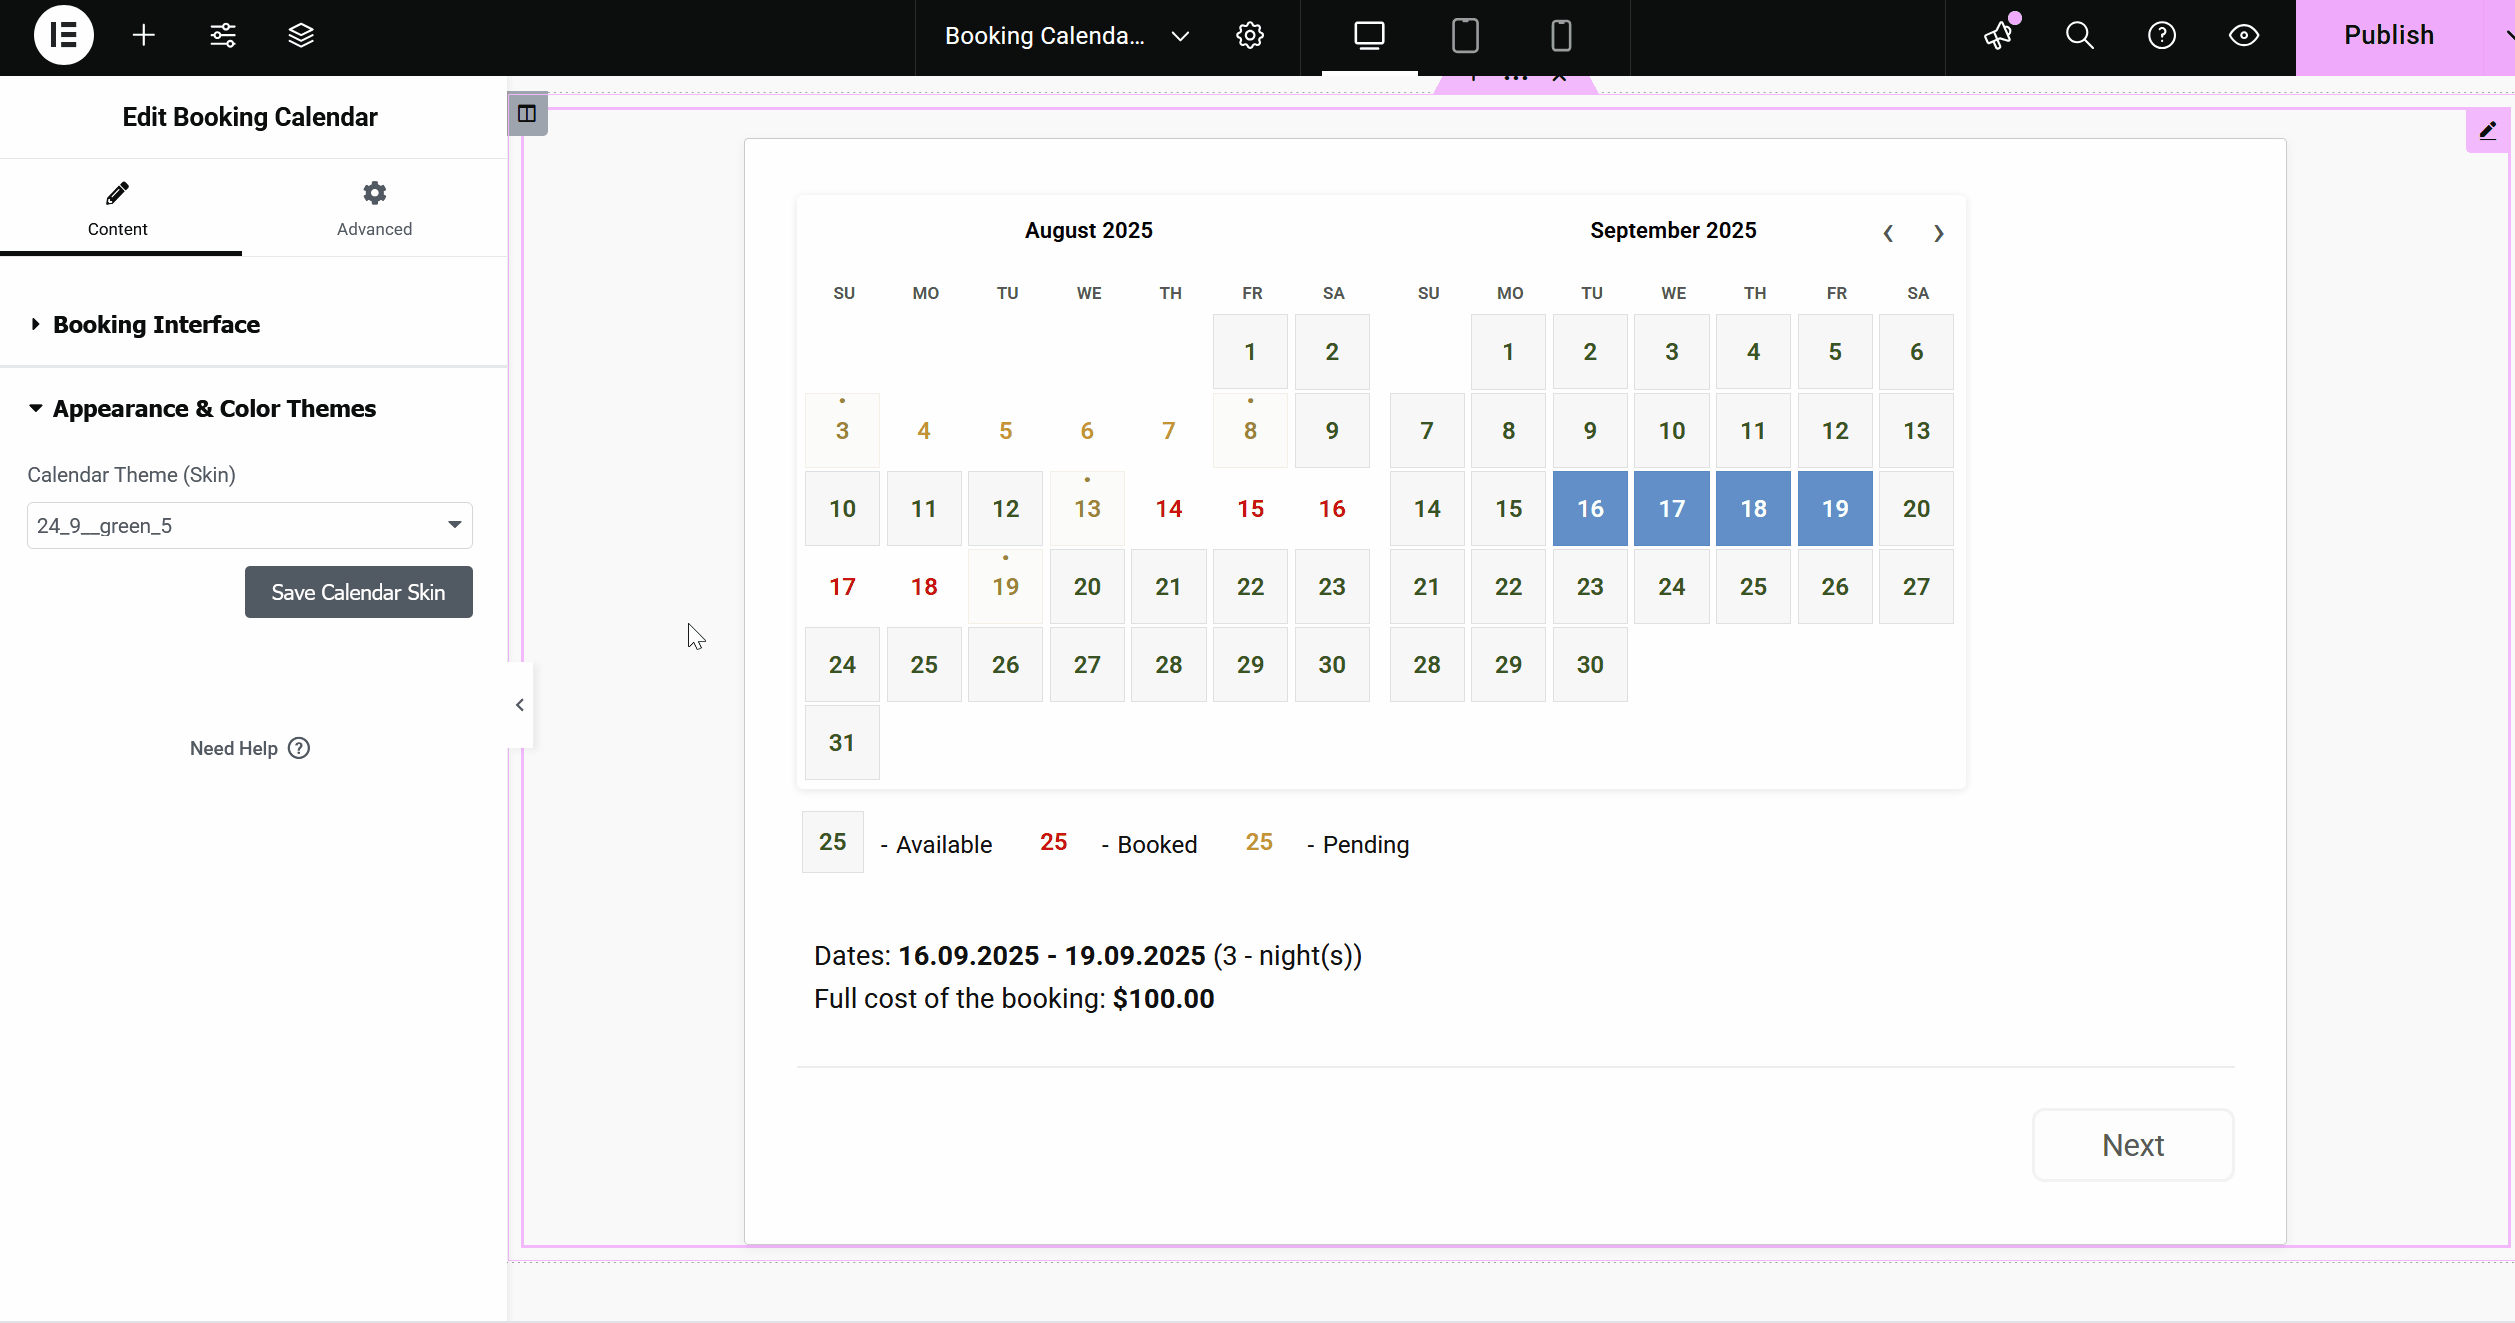Click booked date August 15
Viewport: 2515px width, 1323px height.
[x=1250, y=508]
